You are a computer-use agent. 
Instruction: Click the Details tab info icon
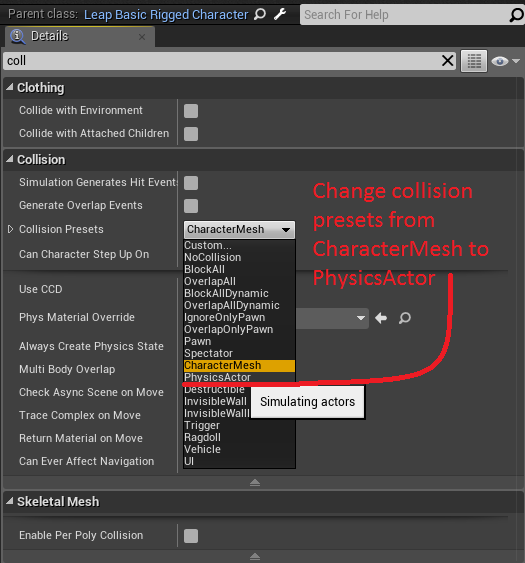pyautogui.click(x=17, y=36)
